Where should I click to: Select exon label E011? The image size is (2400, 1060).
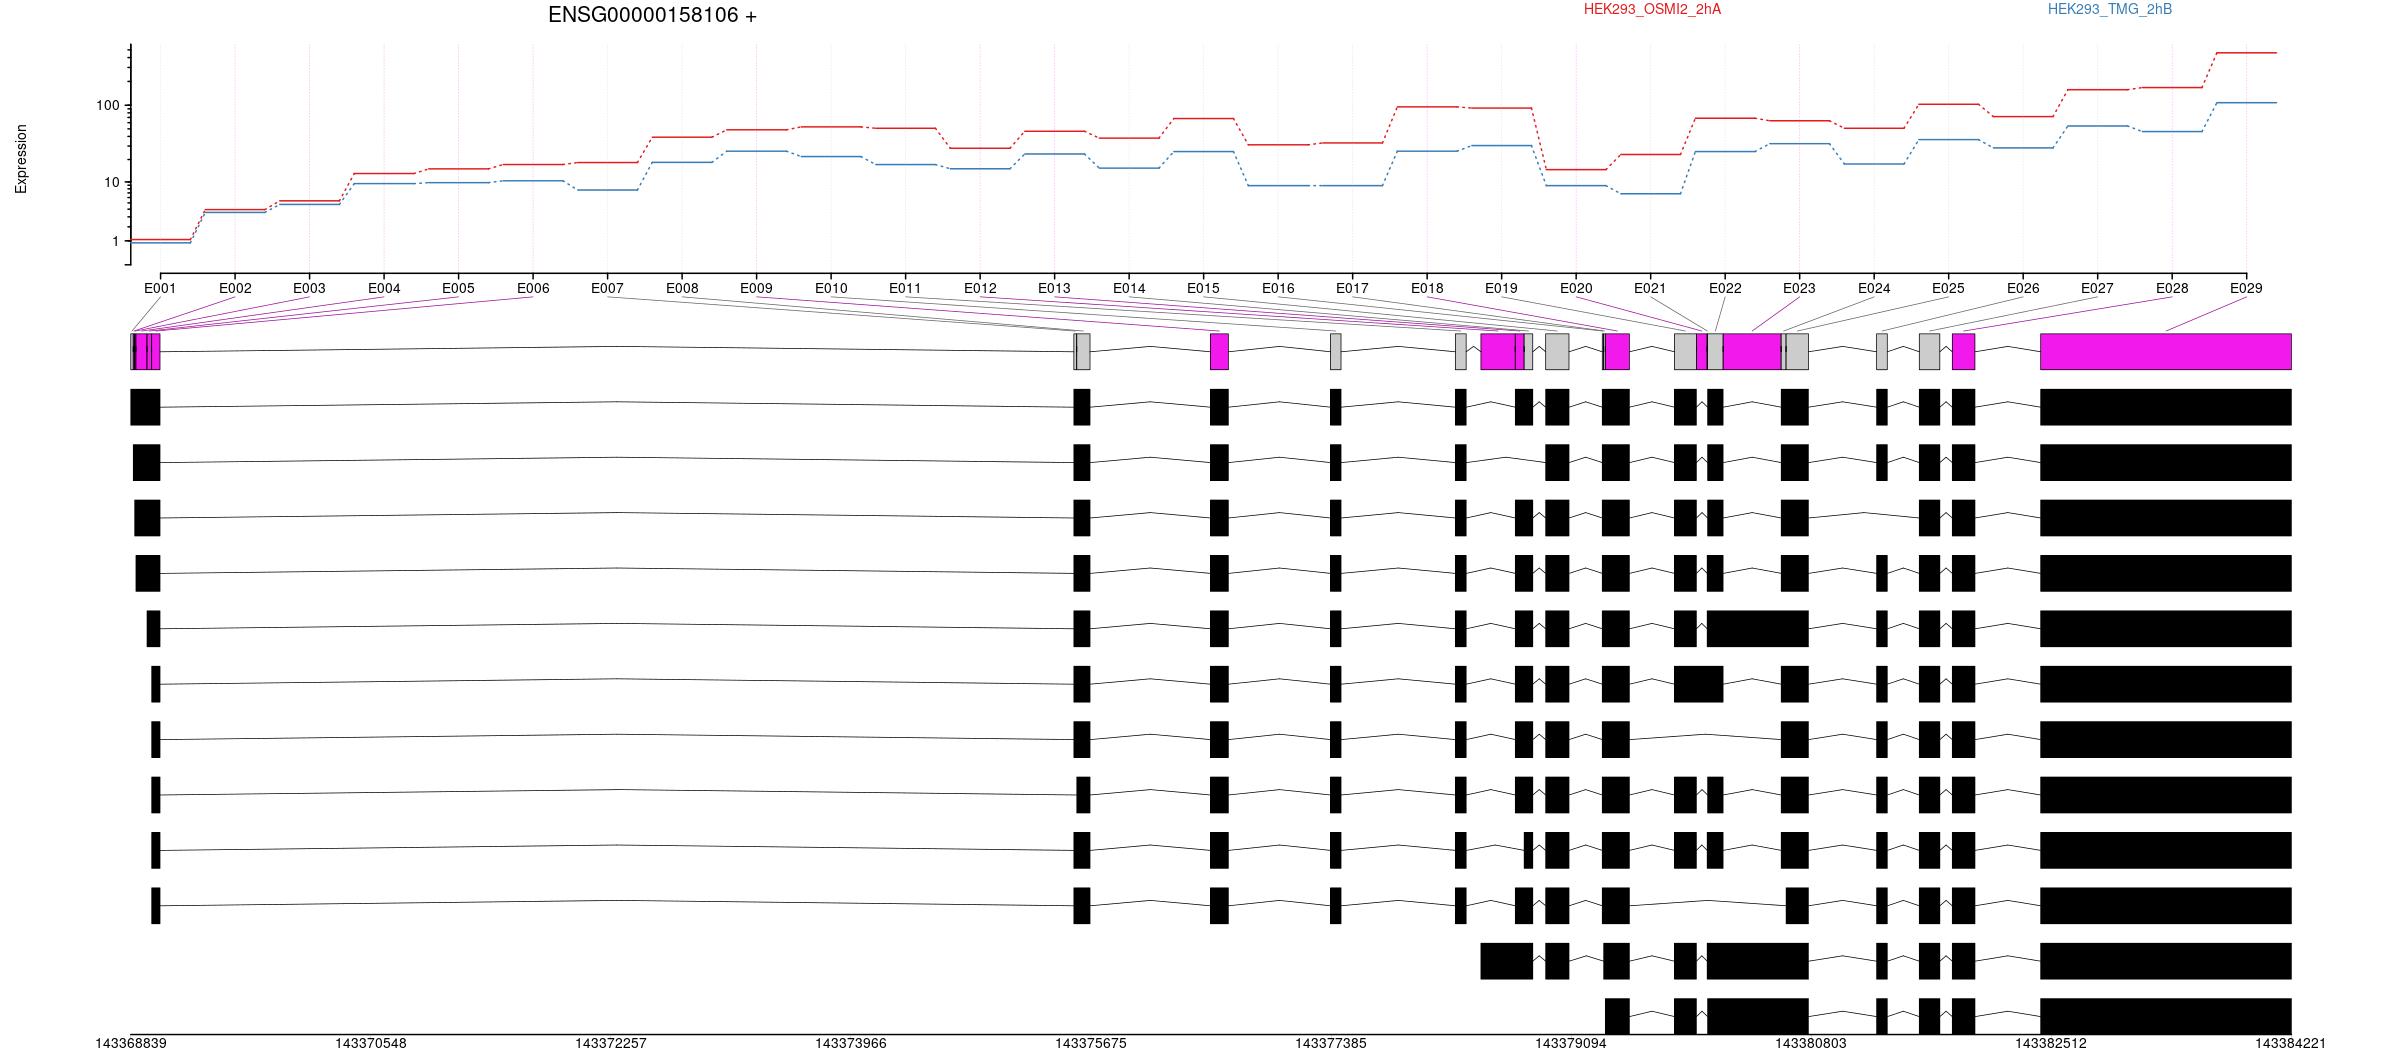905,288
